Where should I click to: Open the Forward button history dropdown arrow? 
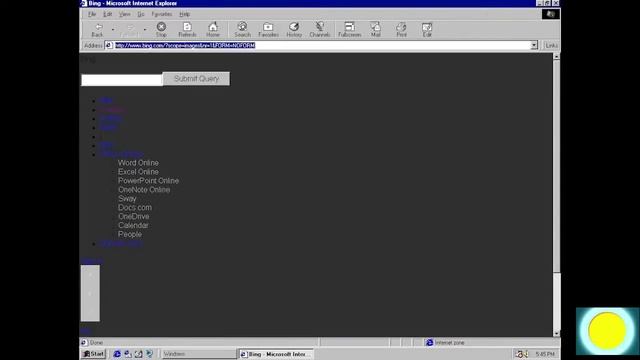pos(144,30)
